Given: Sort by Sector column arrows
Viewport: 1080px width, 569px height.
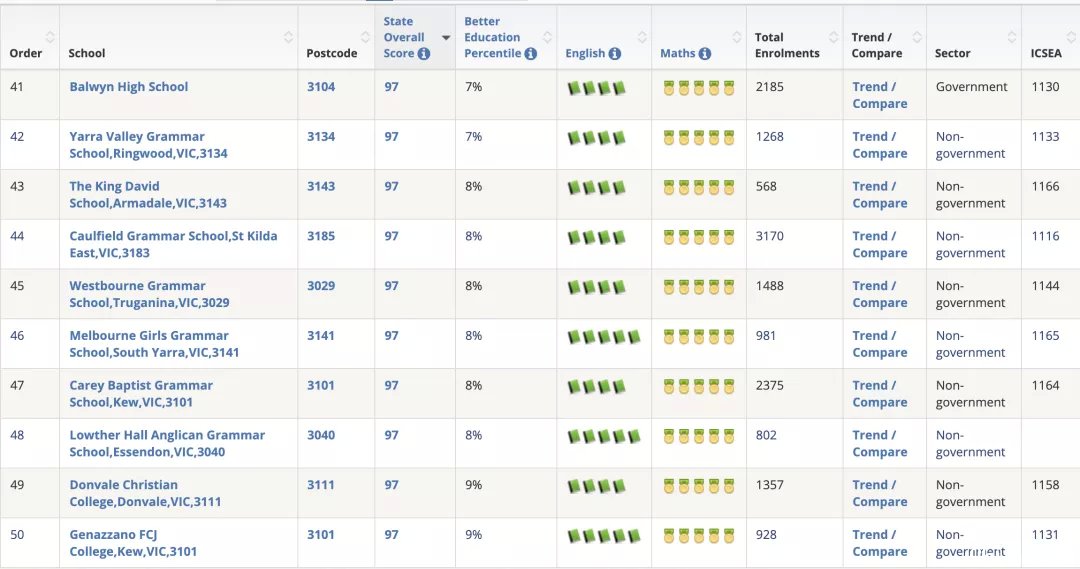Looking at the screenshot, I should coord(1011,37).
